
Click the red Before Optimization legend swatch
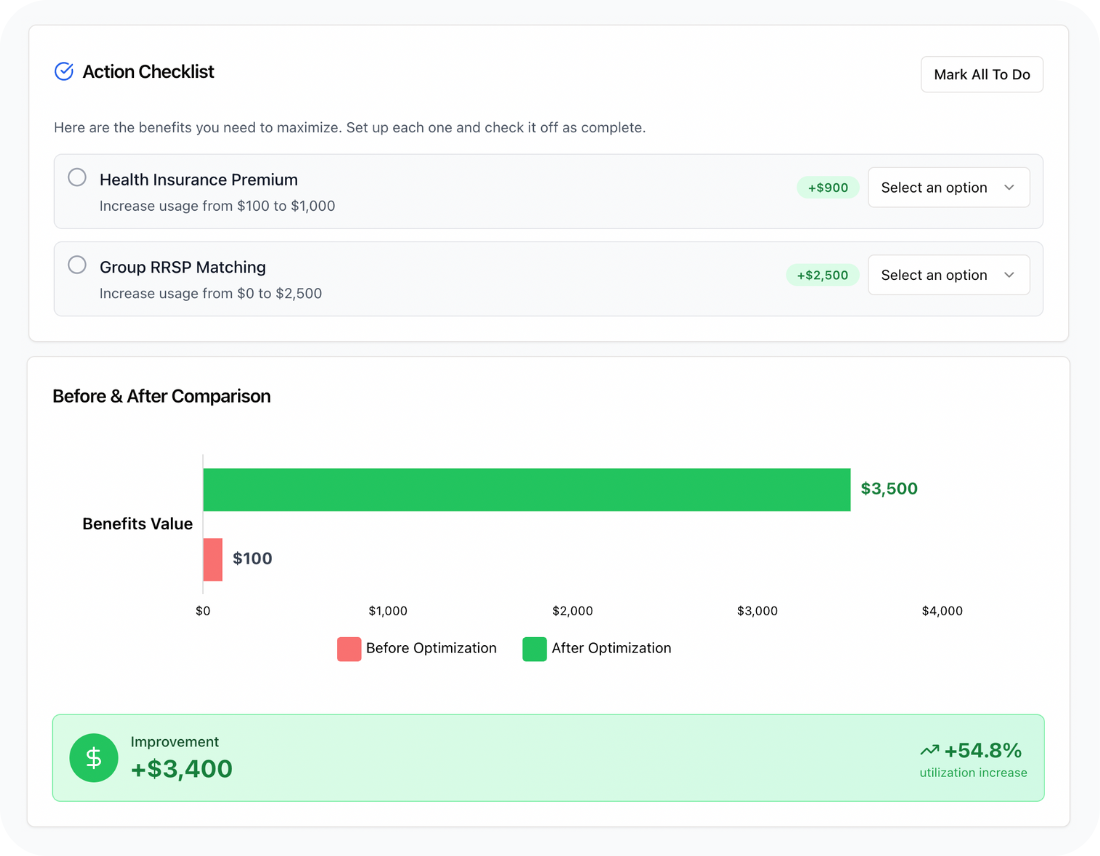click(349, 649)
